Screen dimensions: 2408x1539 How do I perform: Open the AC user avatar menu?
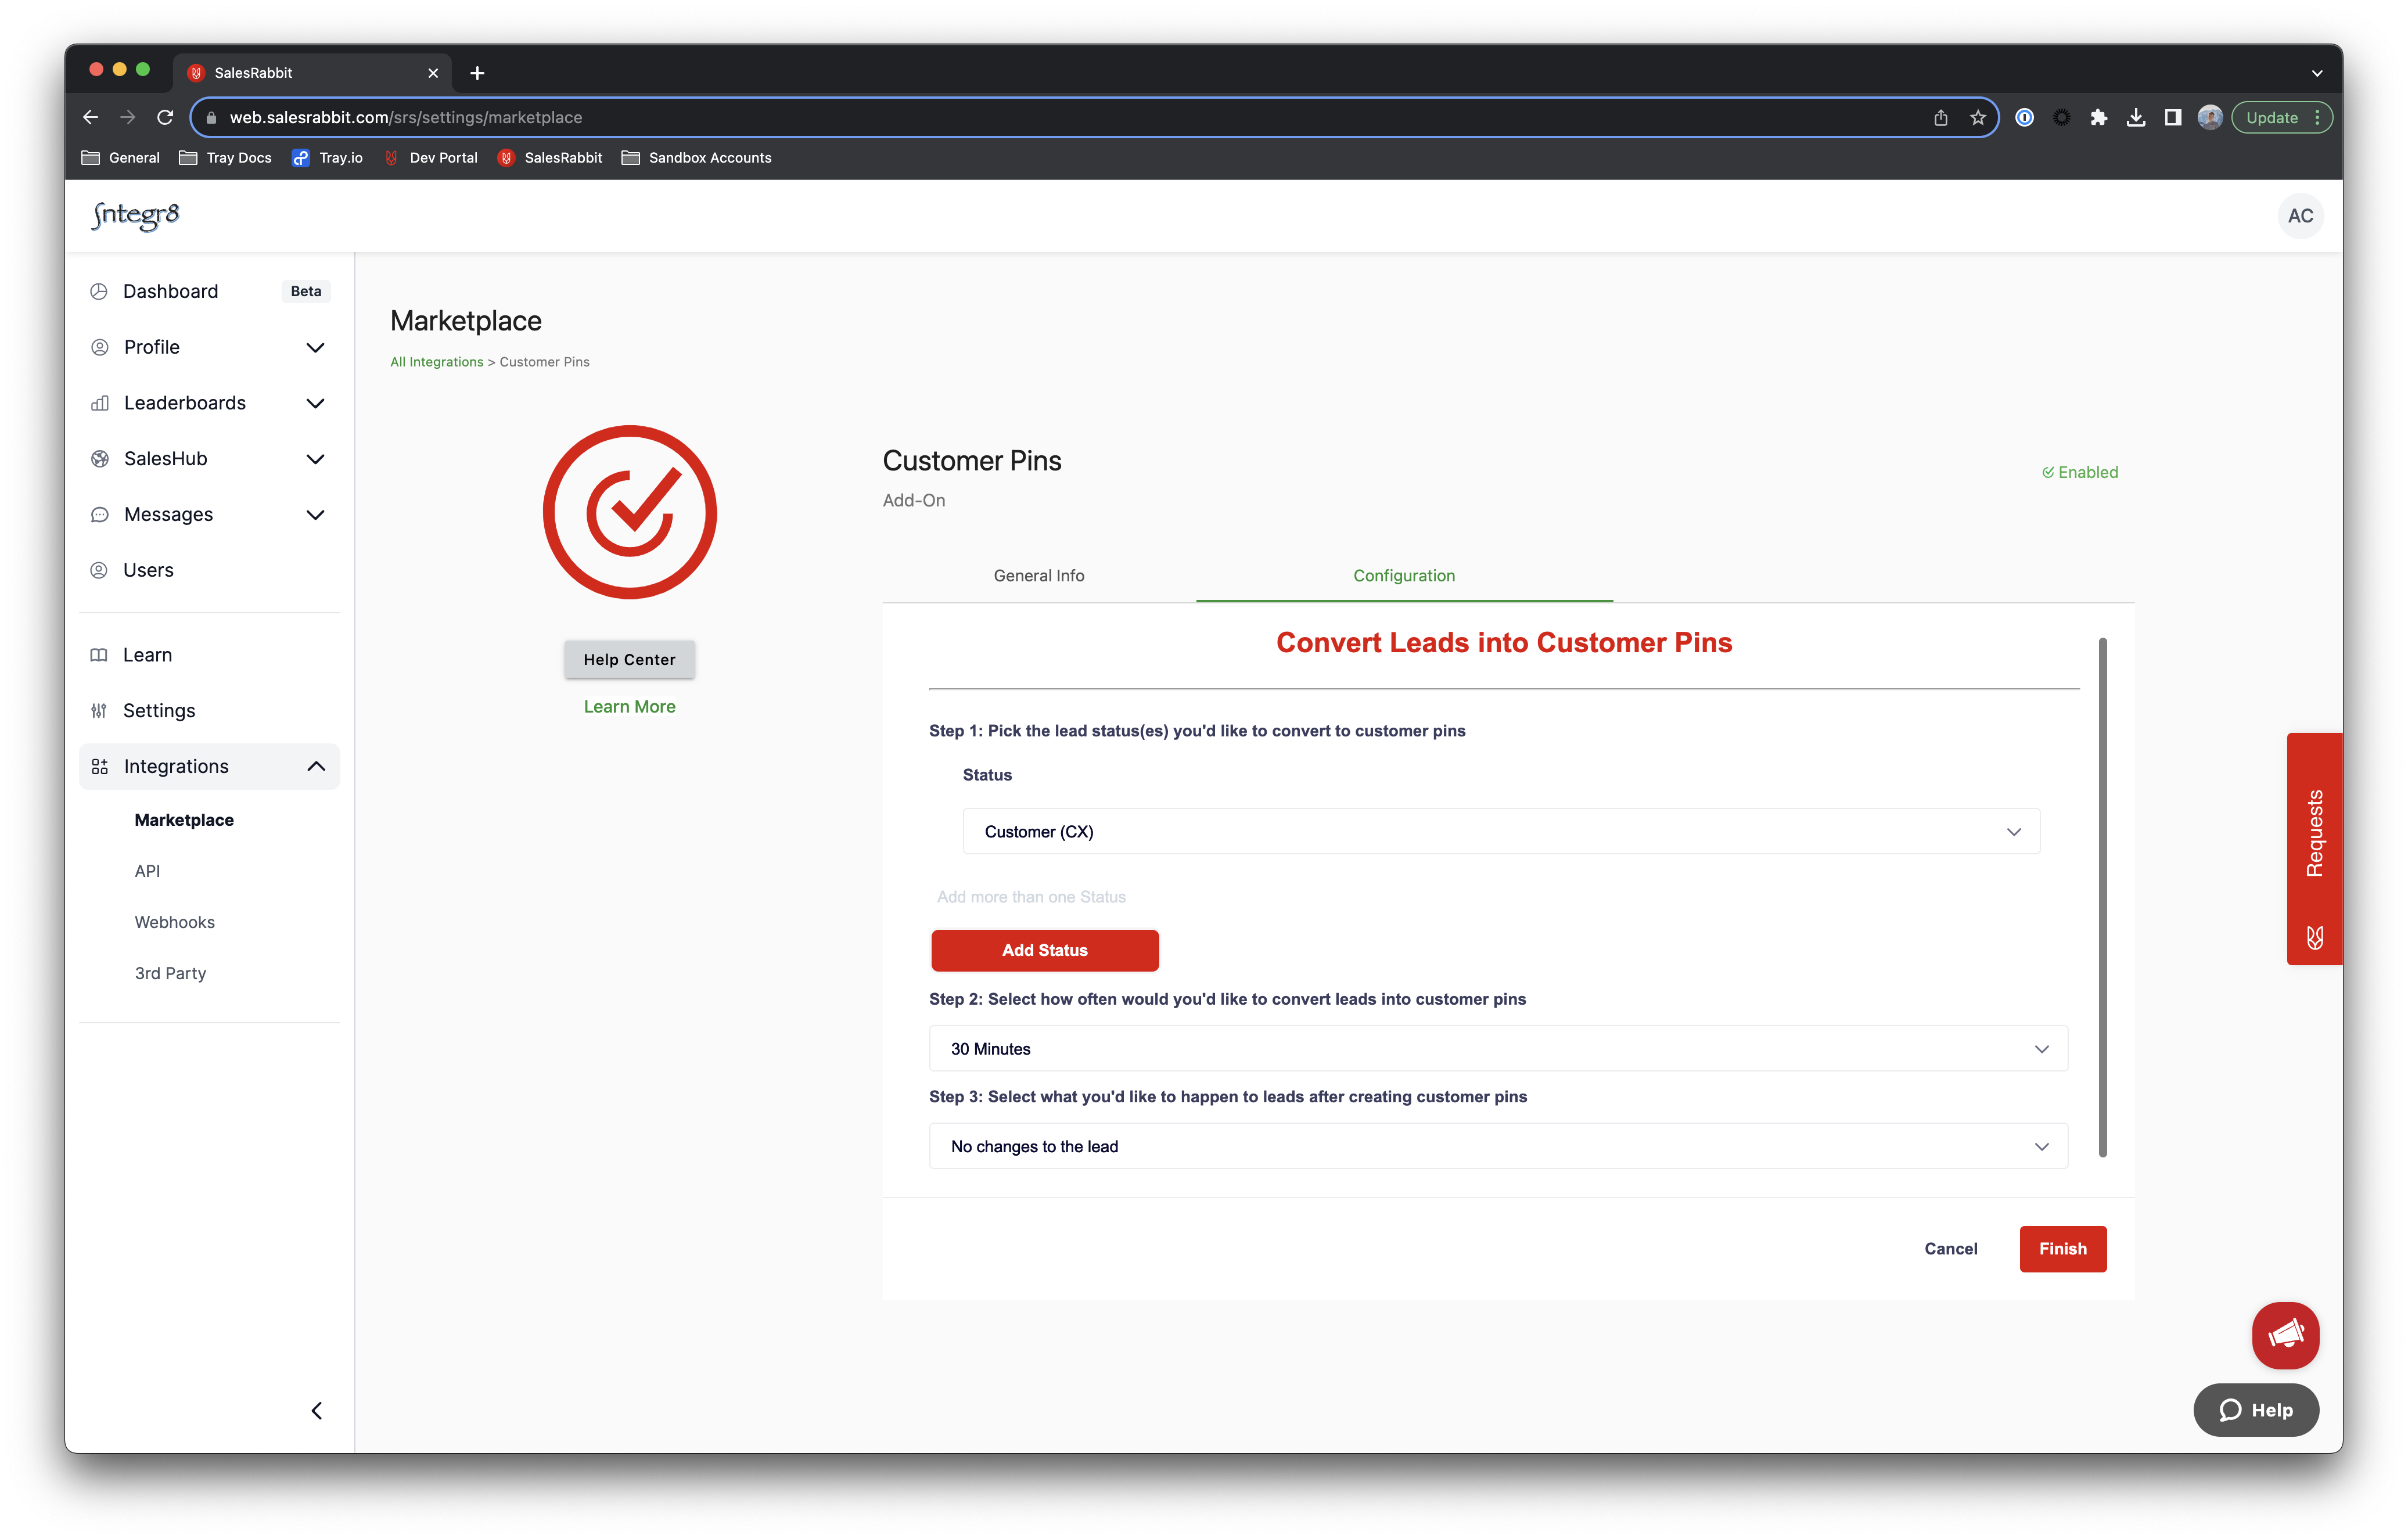coord(2300,215)
